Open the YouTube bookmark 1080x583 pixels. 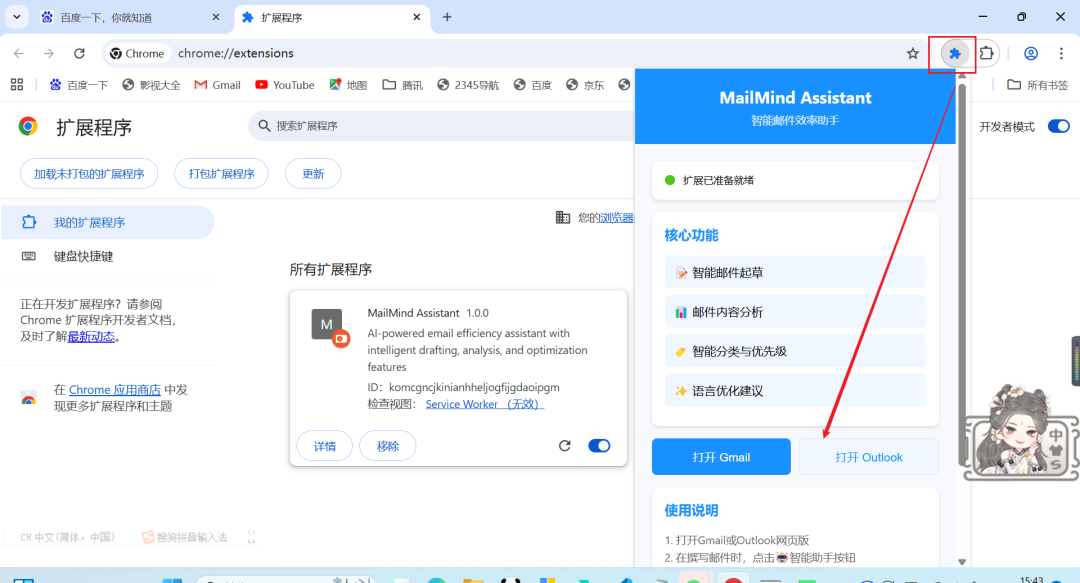pos(284,85)
